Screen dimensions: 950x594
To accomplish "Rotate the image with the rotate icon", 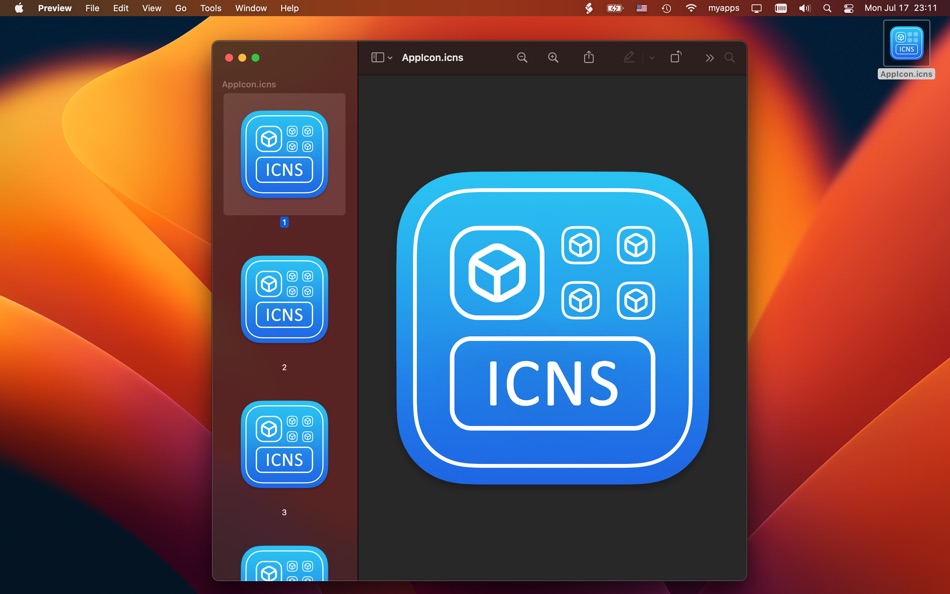I will [x=676, y=57].
